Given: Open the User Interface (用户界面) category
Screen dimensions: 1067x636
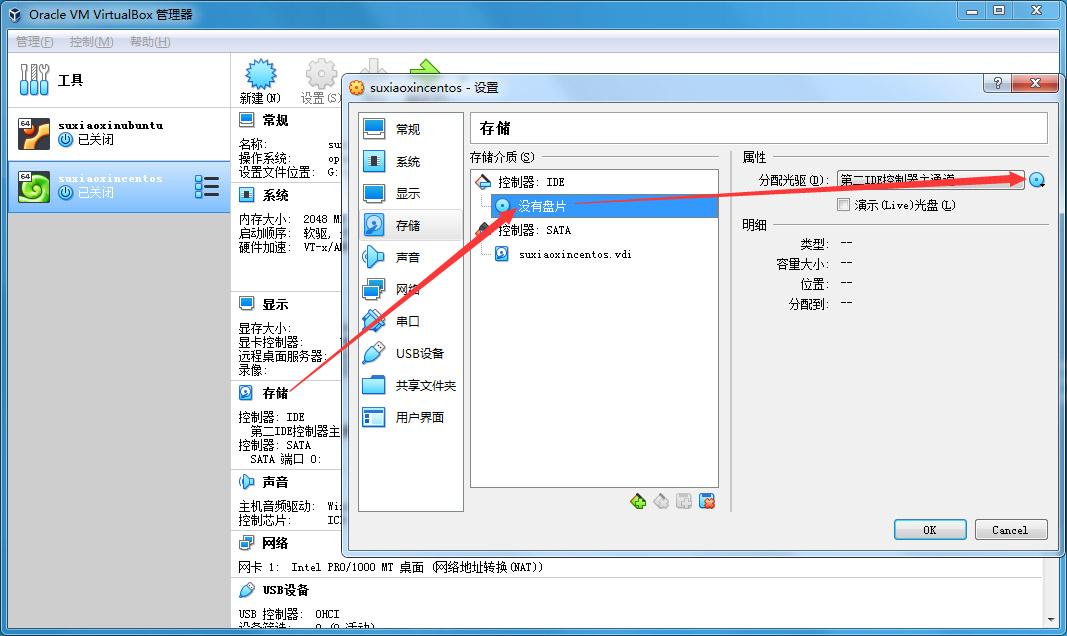Looking at the screenshot, I should coord(410,417).
